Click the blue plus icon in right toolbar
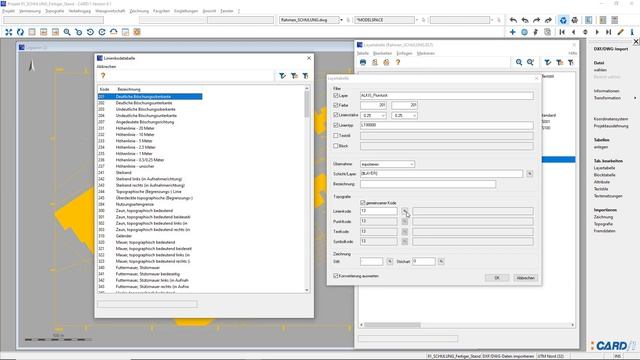Image resolution: width=640 pixels, height=360 pixels. tap(513, 32)
